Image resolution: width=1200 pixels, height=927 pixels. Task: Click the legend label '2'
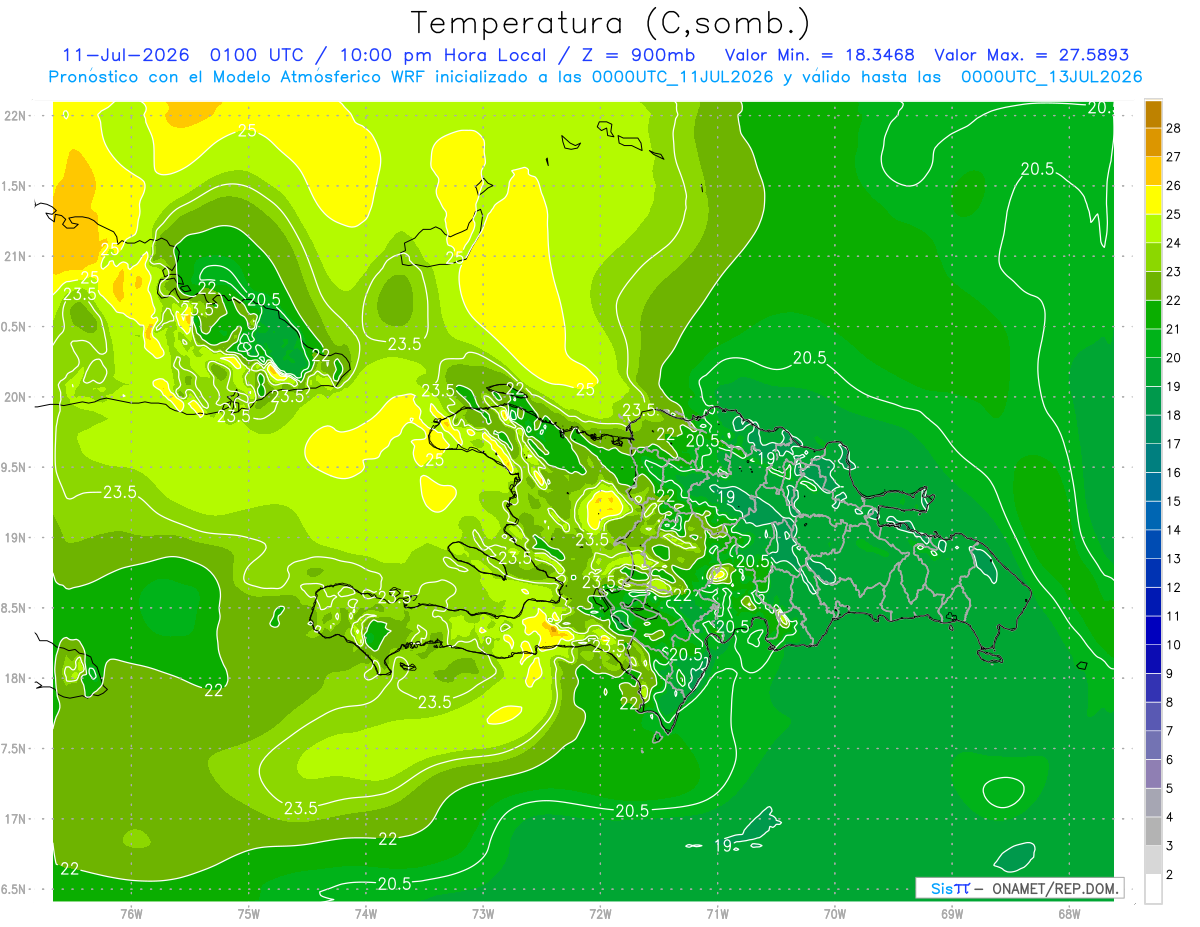click(1171, 875)
